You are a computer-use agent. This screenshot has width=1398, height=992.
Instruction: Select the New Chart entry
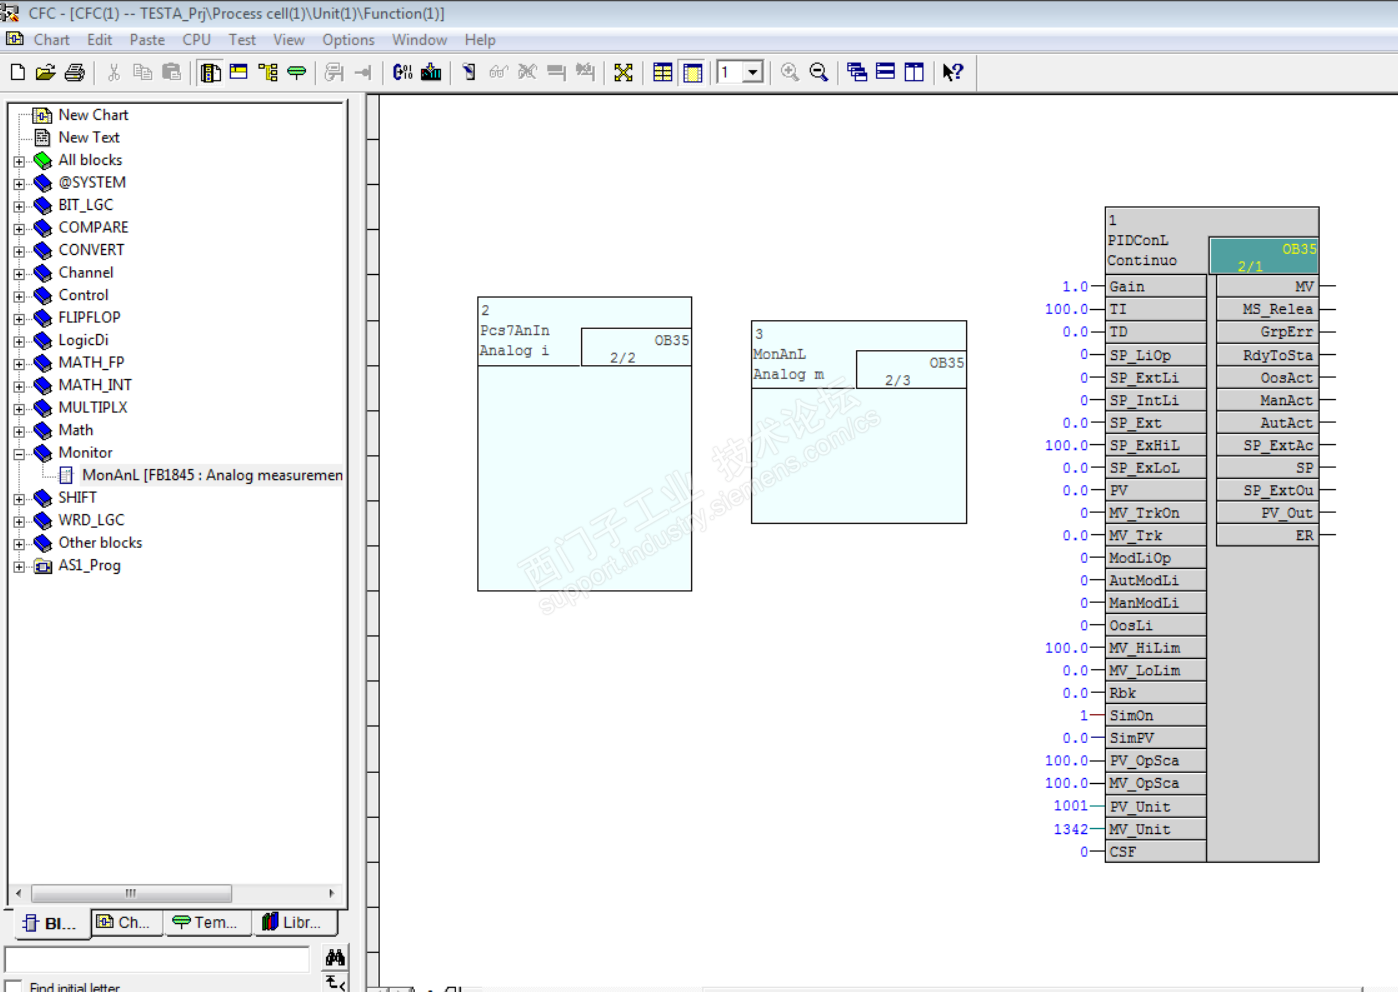92,115
